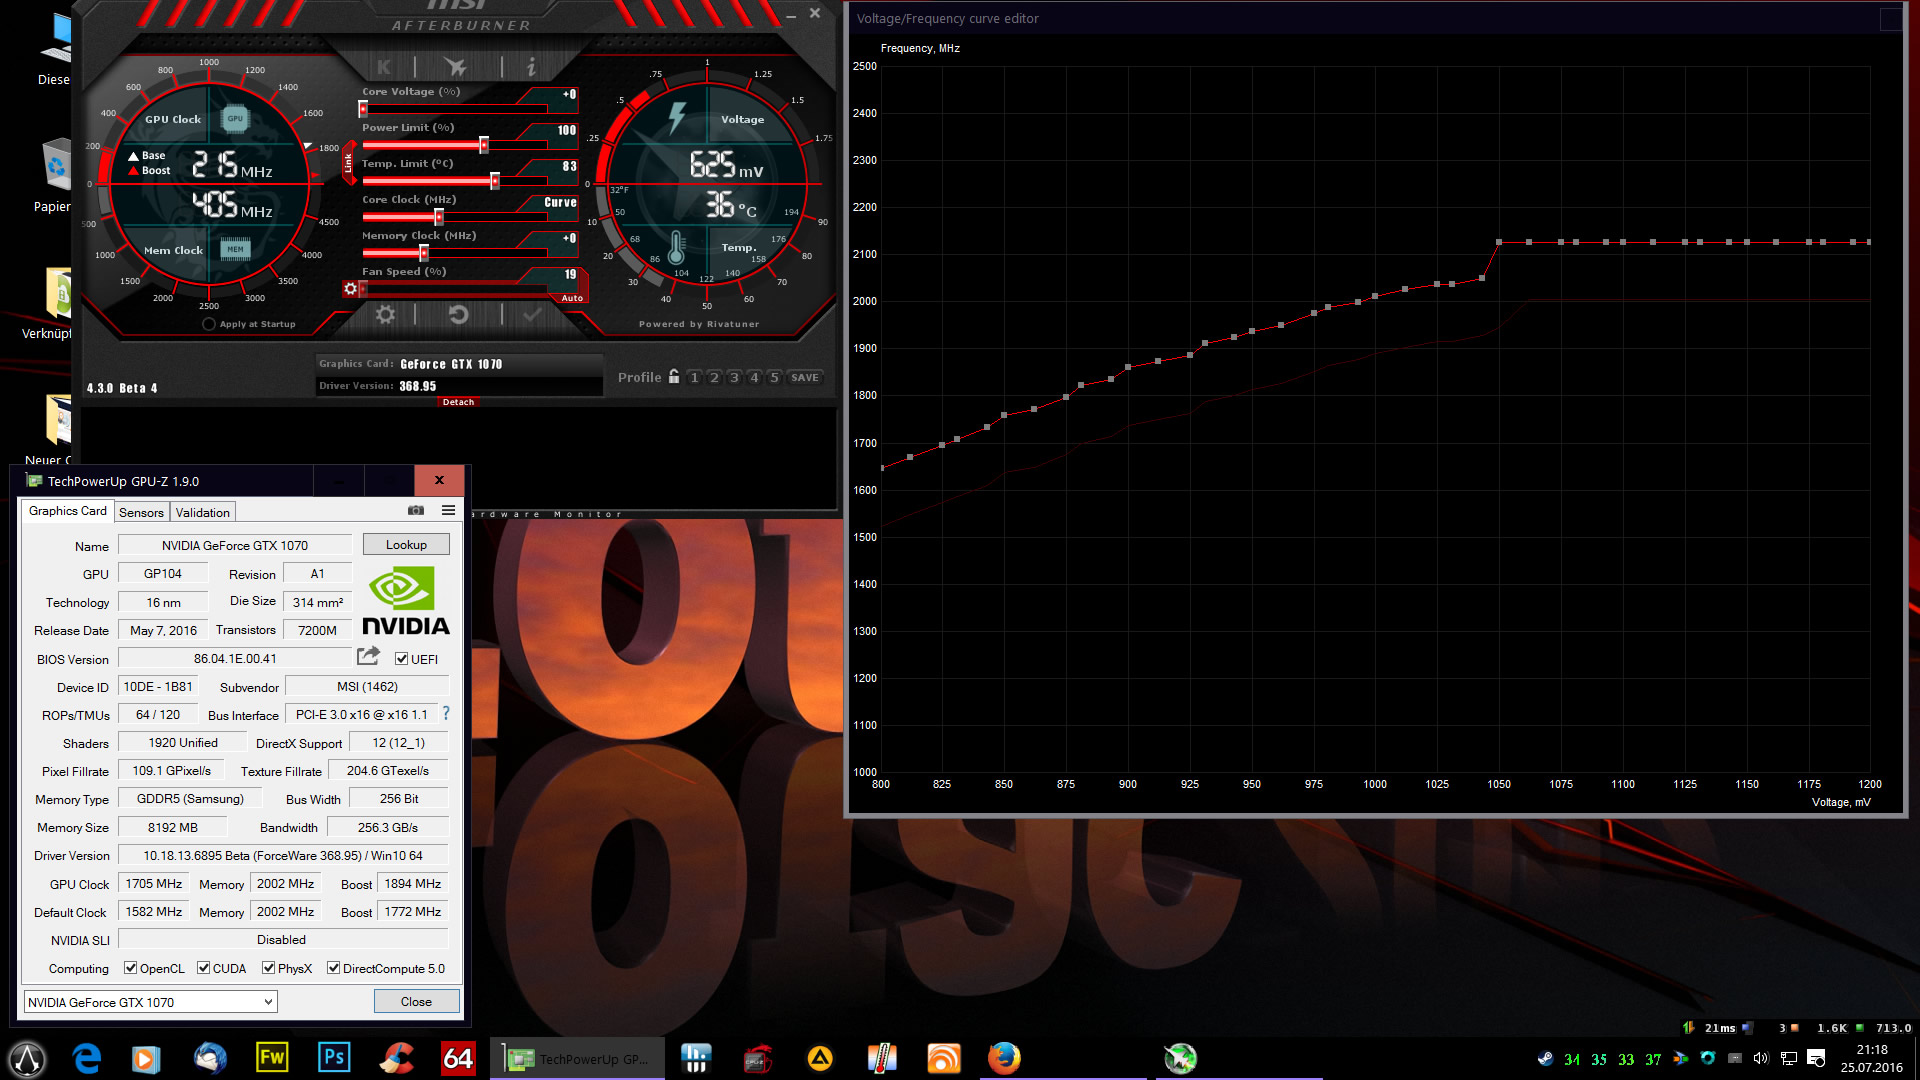The height and width of the screenshot is (1080, 1920).
Task: Toggle the UEFI checkbox
Action: coord(401,659)
